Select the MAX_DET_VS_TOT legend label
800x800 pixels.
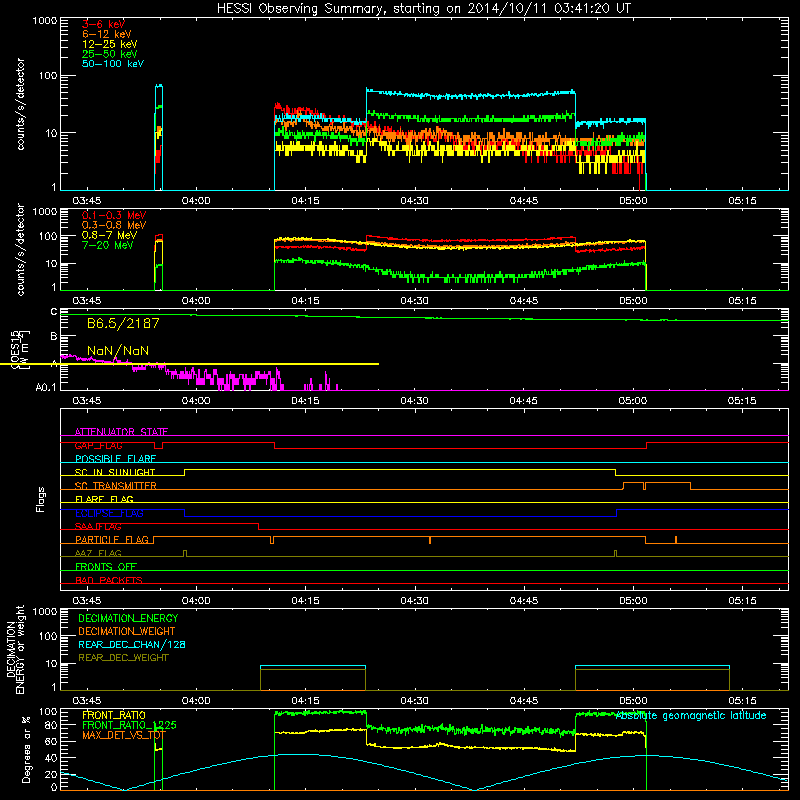124,735
